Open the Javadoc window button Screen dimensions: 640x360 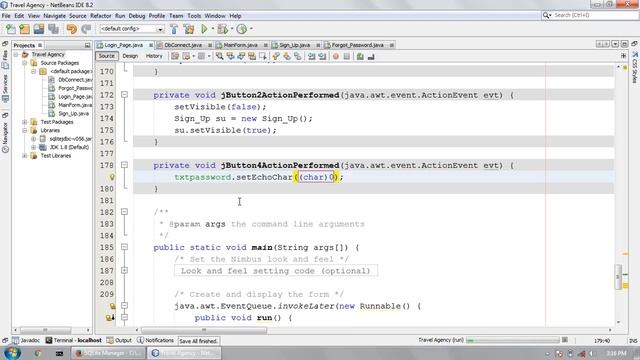click(27, 340)
